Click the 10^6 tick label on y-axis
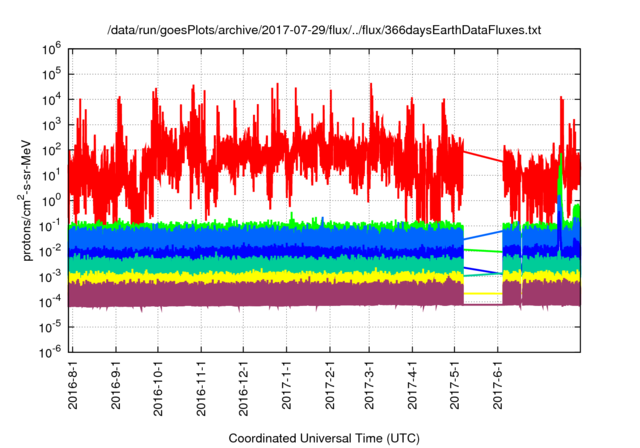The height and width of the screenshot is (448, 640). (52, 47)
